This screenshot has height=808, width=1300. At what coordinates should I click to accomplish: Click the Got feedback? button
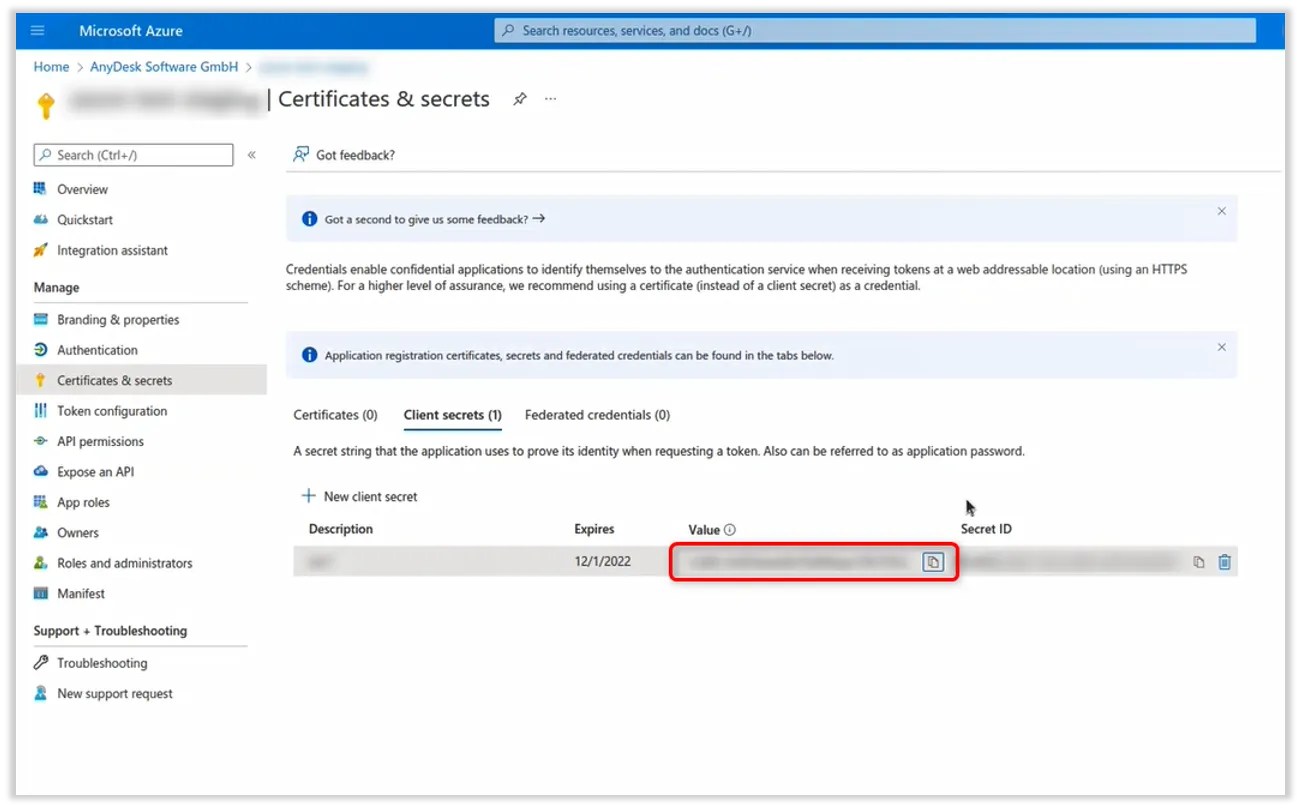pyautogui.click(x=344, y=155)
